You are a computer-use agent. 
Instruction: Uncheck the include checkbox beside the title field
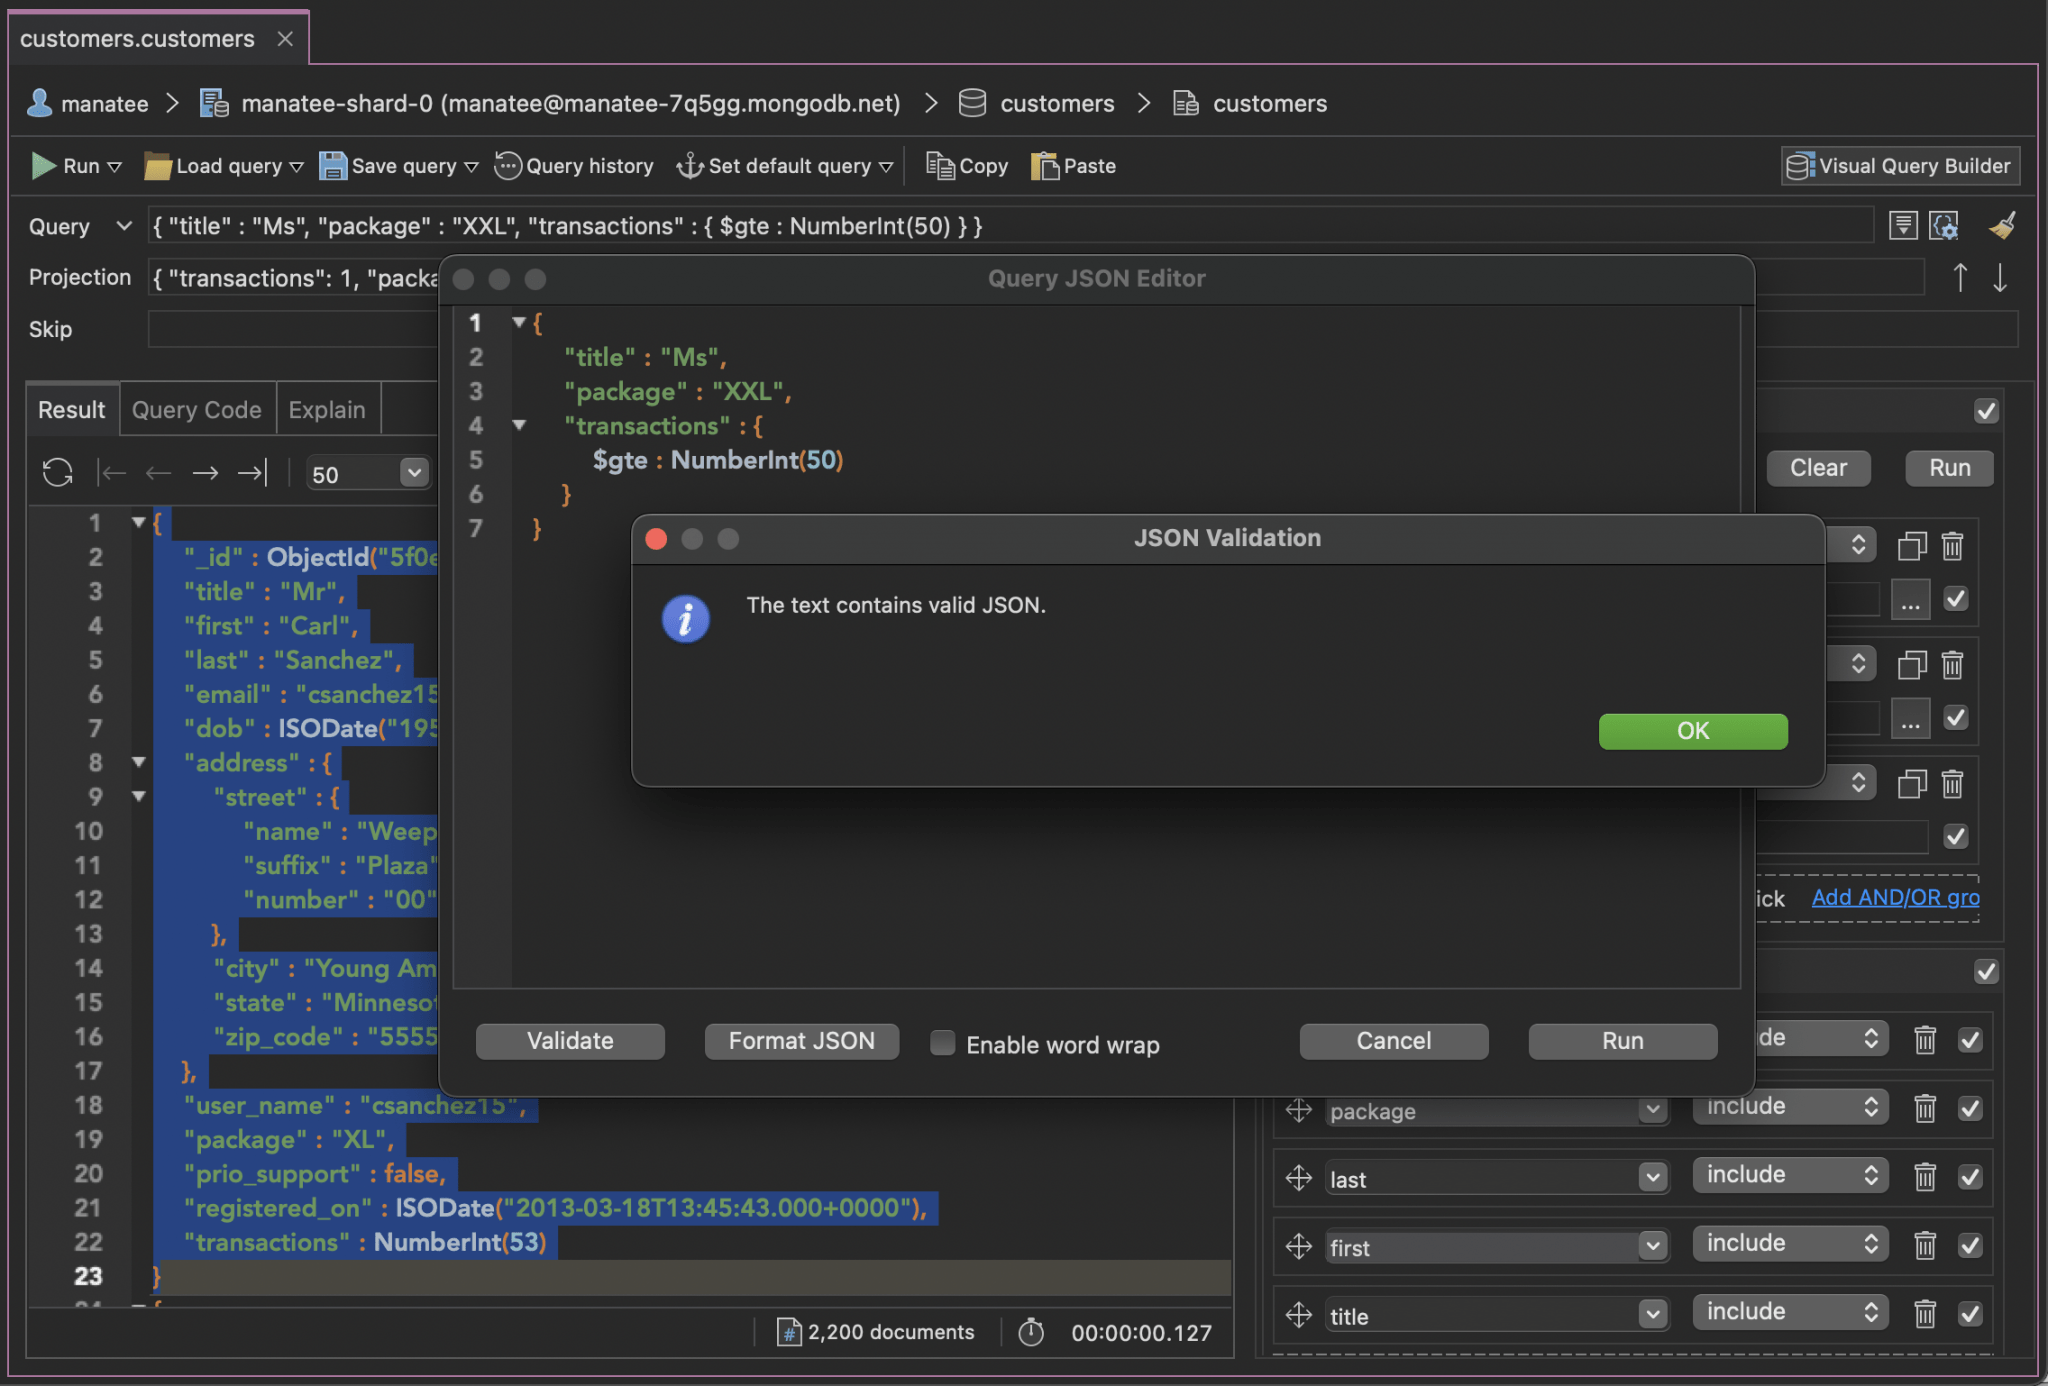[1971, 1314]
